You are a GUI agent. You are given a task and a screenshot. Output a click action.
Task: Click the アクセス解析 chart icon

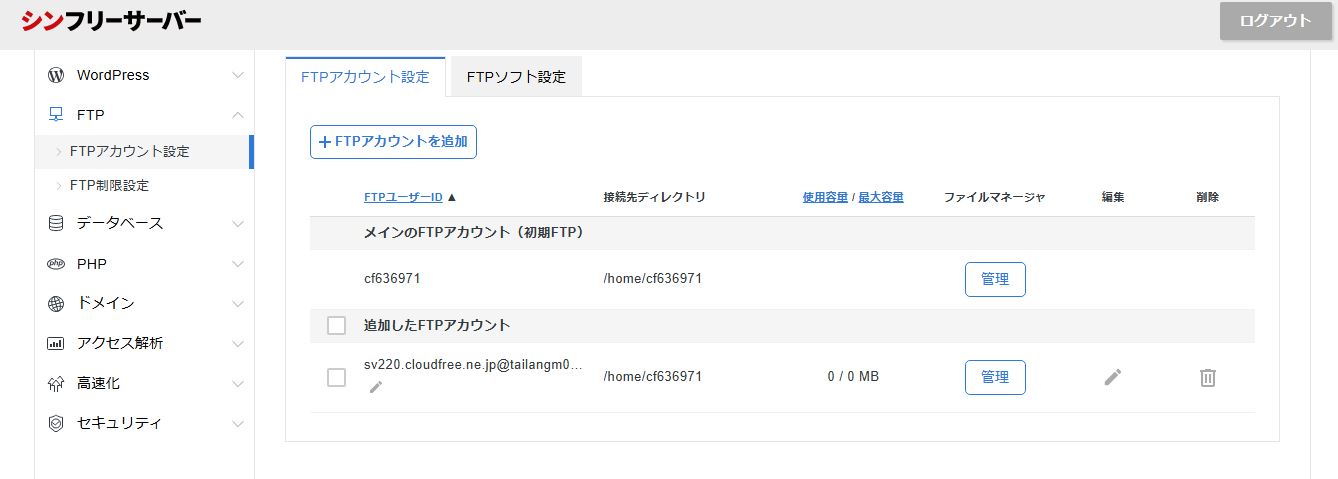[x=56, y=343]
